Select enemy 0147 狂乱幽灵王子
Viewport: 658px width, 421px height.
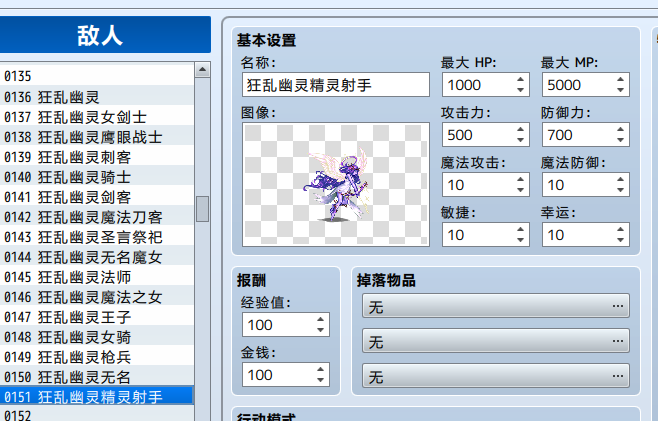[x=97, y=317]
